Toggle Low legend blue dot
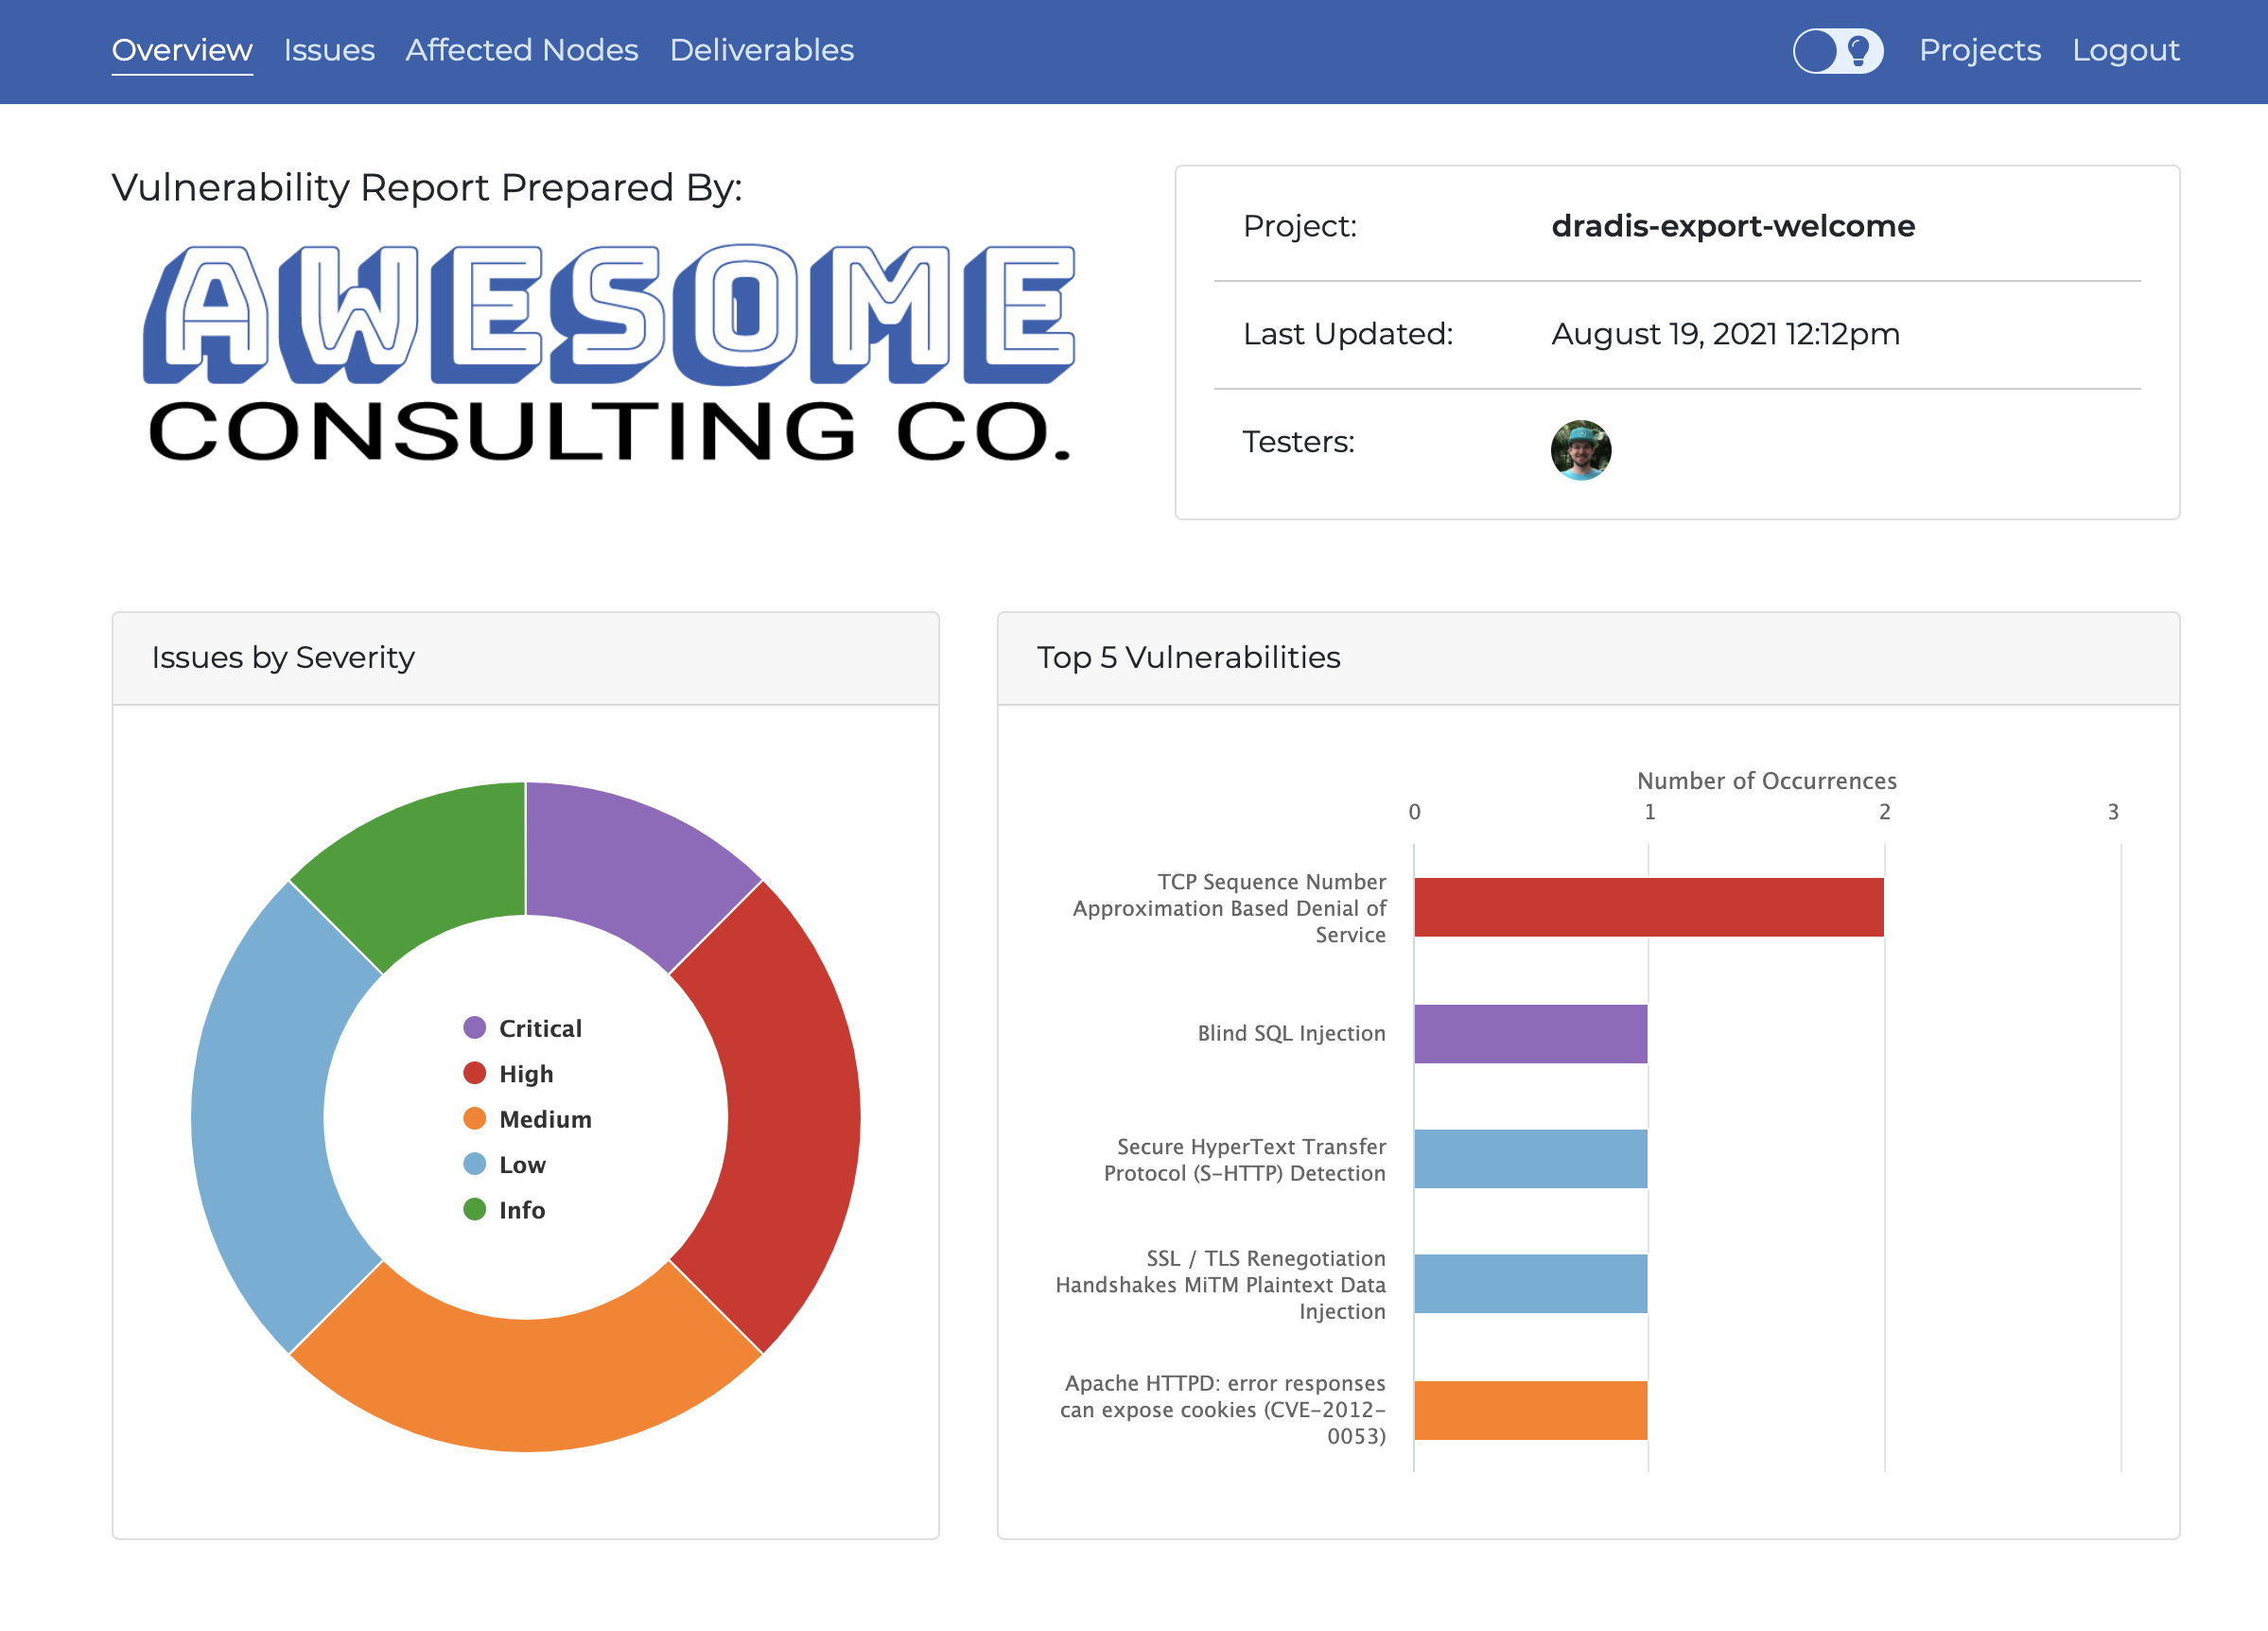Viewport: 2268px width, 1631px height. coord(475,1164)
